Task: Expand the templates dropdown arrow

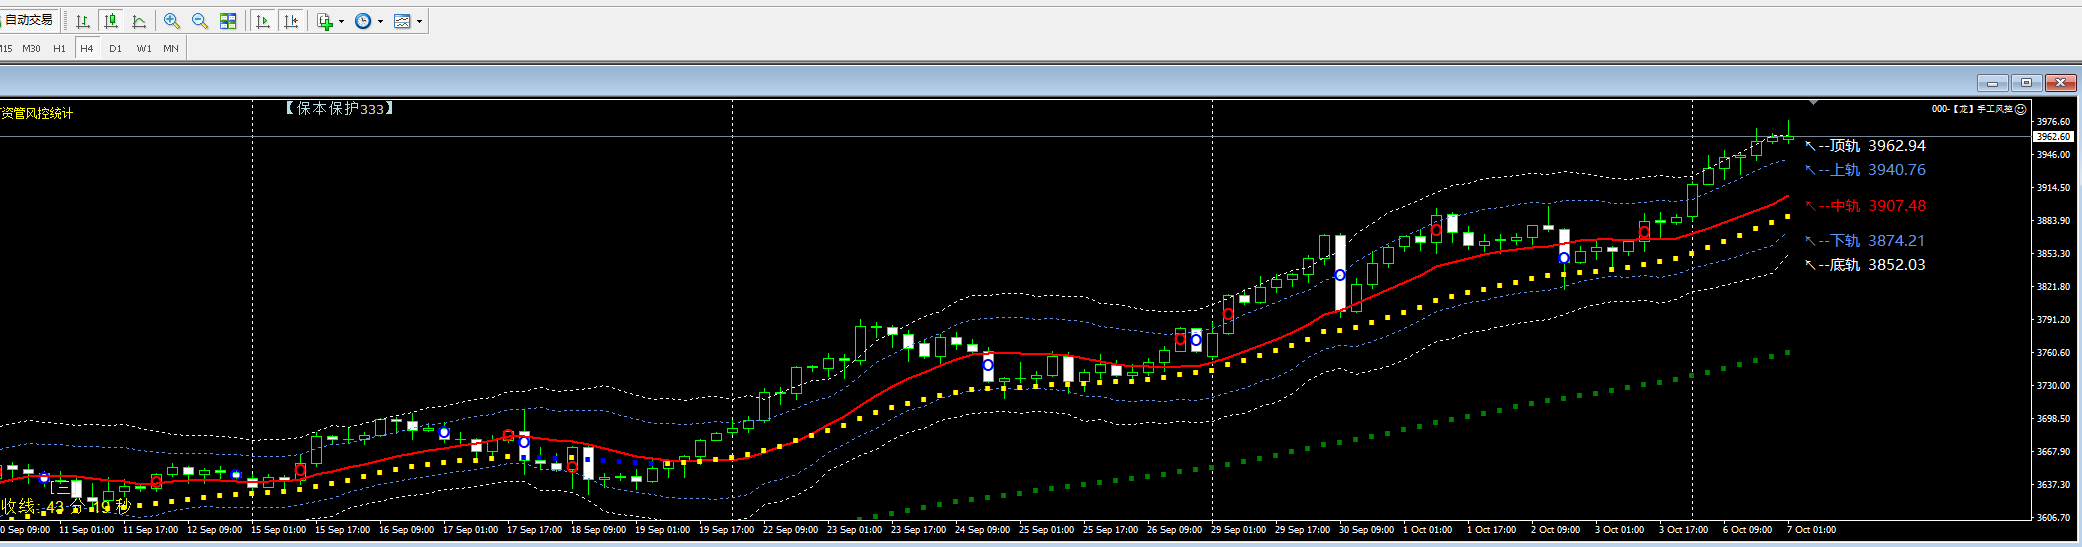Action: [419, 21]
